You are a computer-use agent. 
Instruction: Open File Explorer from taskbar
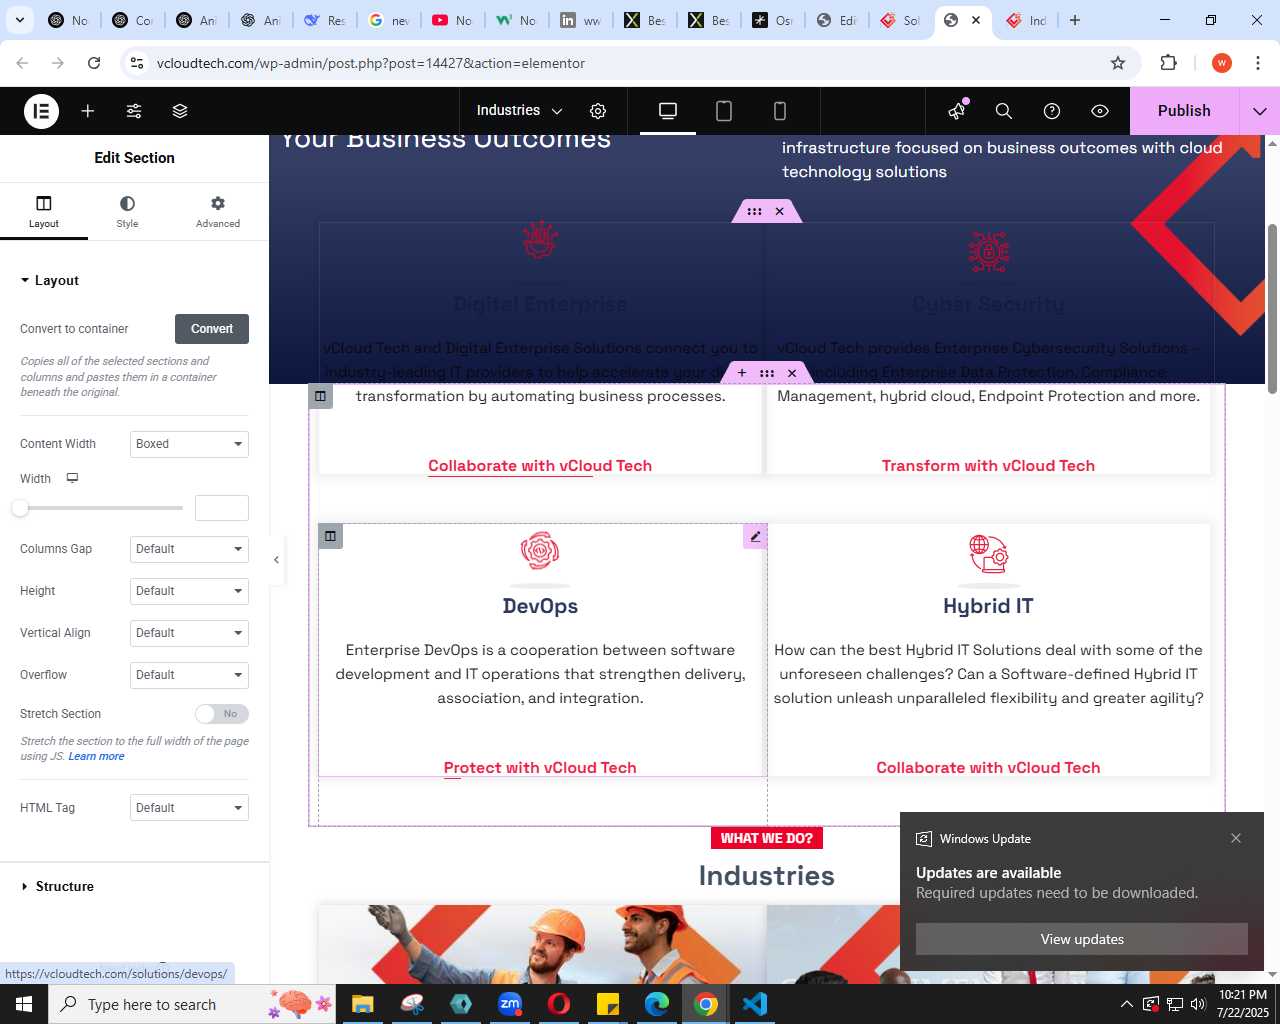pos(362,1004)
